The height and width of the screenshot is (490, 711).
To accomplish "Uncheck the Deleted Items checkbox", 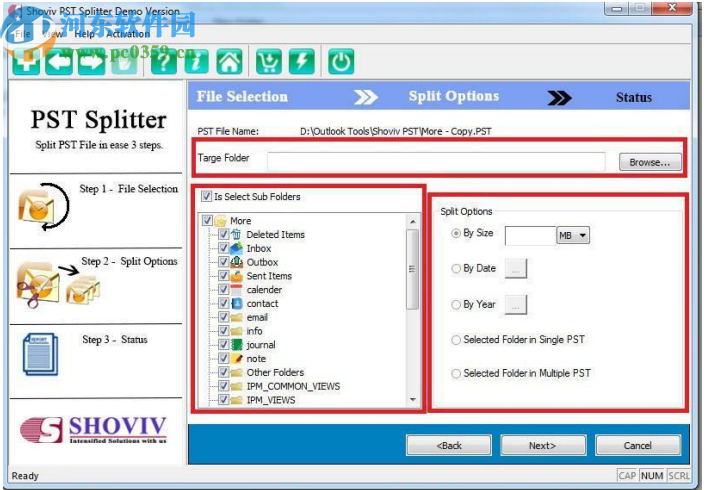I will pyautogui.click(x=224, y=234).
